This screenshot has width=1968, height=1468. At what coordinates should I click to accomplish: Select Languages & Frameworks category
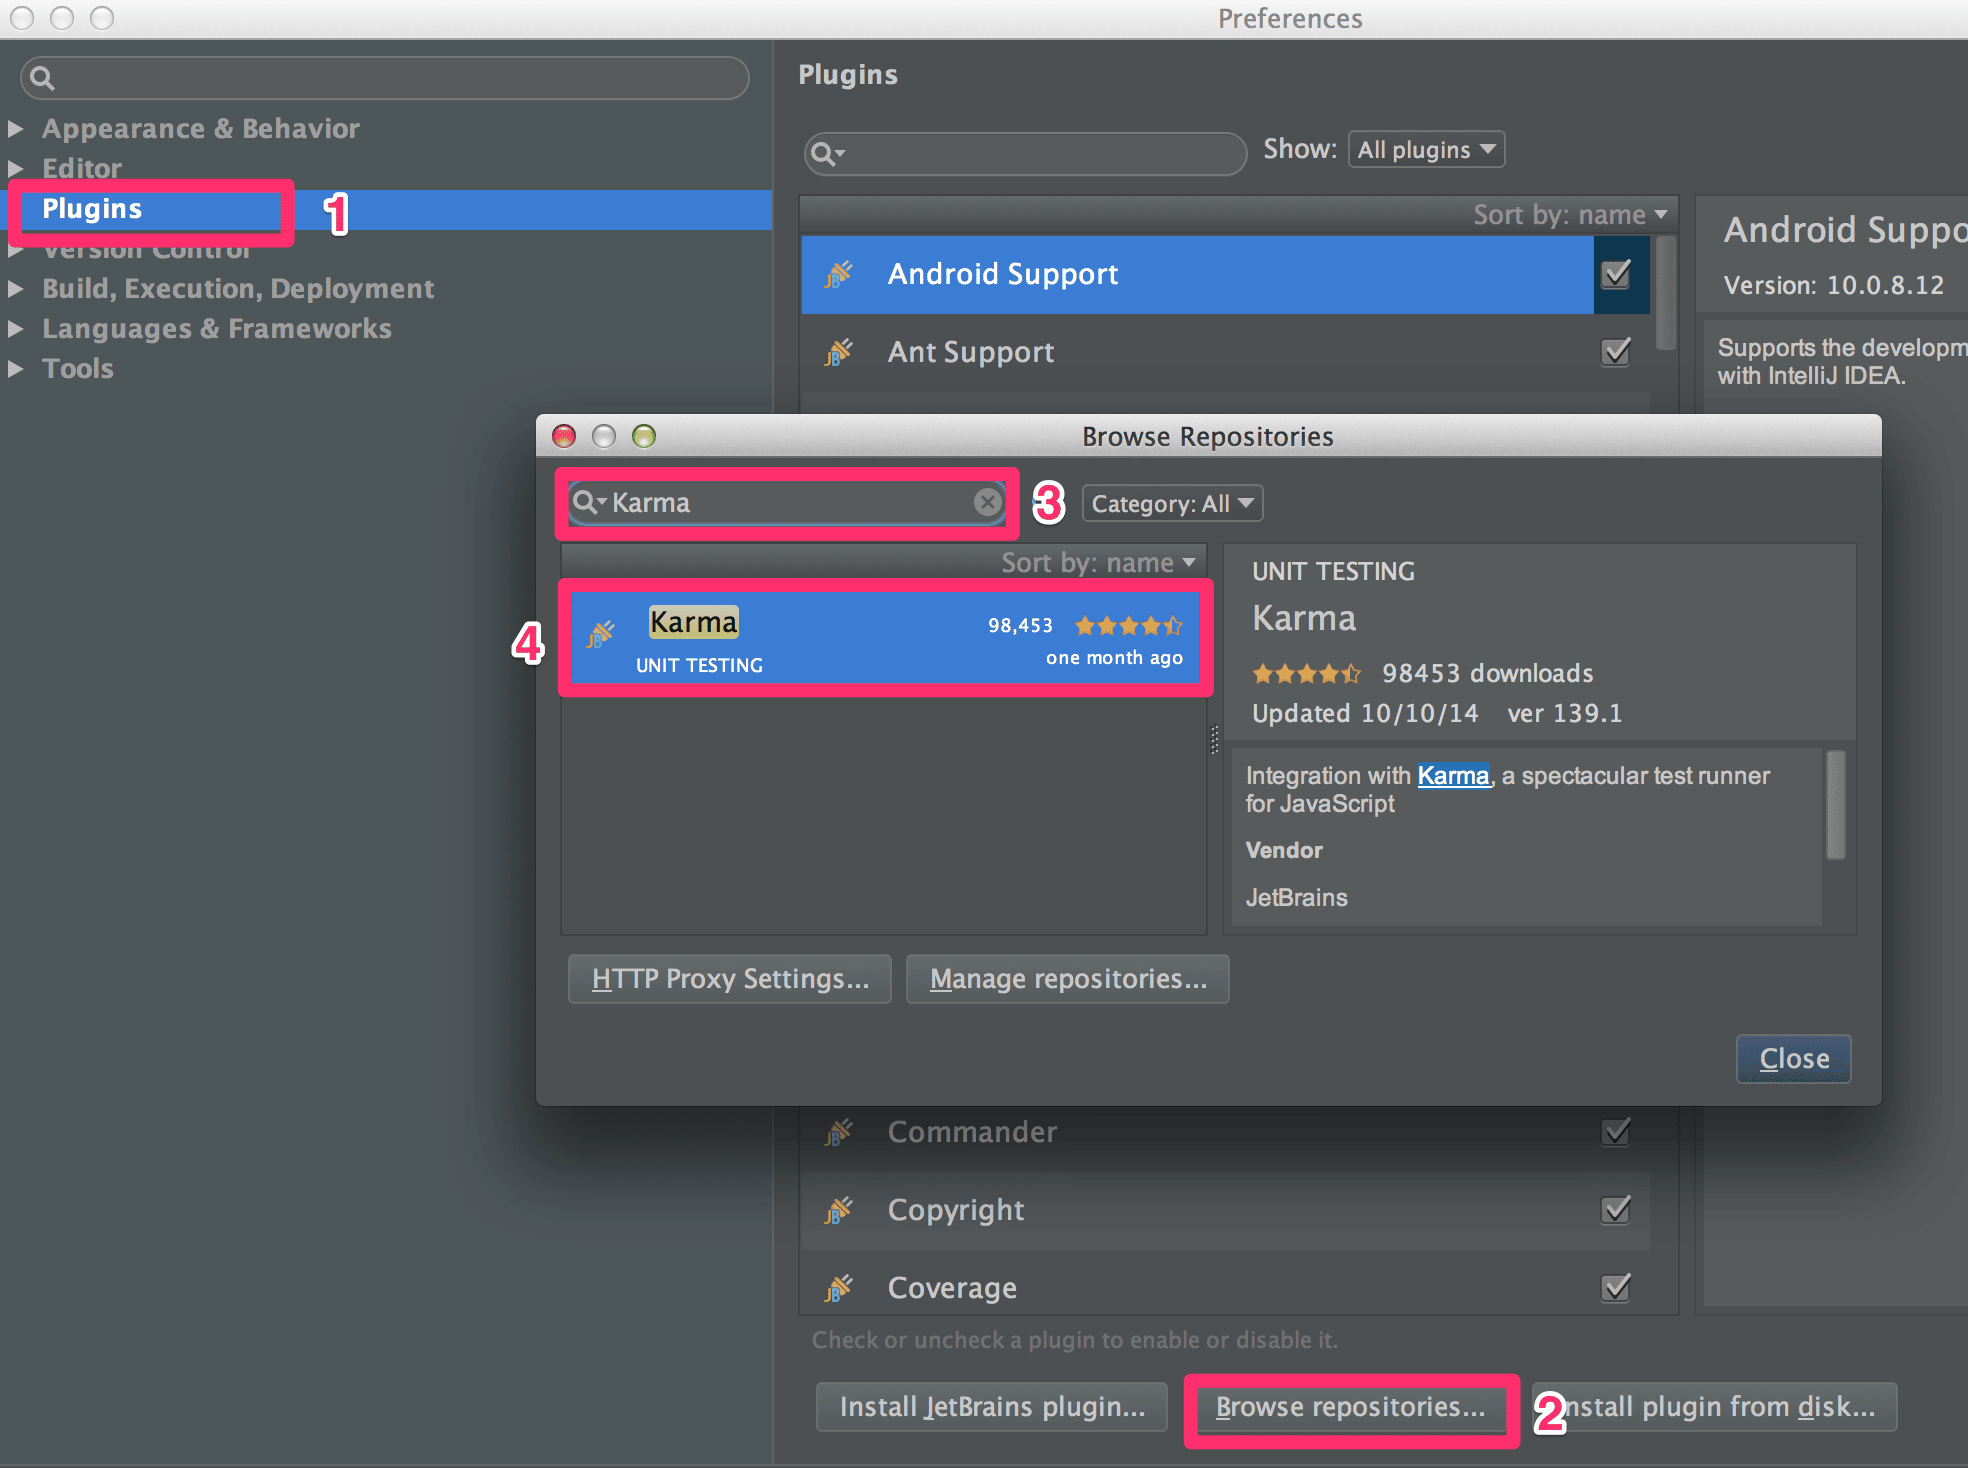coord(216,329)
